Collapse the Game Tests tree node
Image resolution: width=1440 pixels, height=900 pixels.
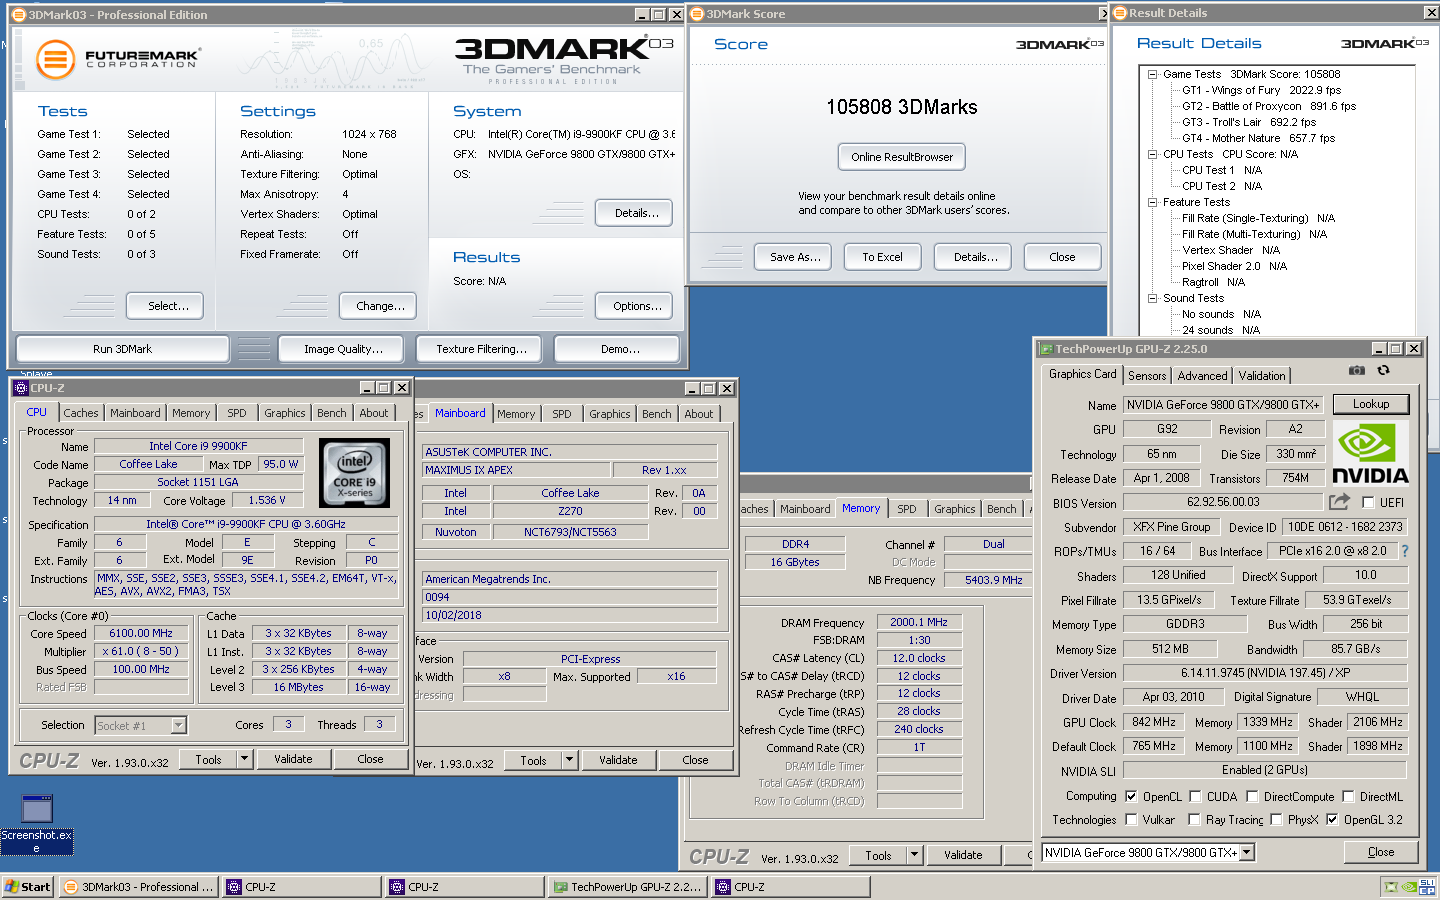click(x=1152, y=74)
